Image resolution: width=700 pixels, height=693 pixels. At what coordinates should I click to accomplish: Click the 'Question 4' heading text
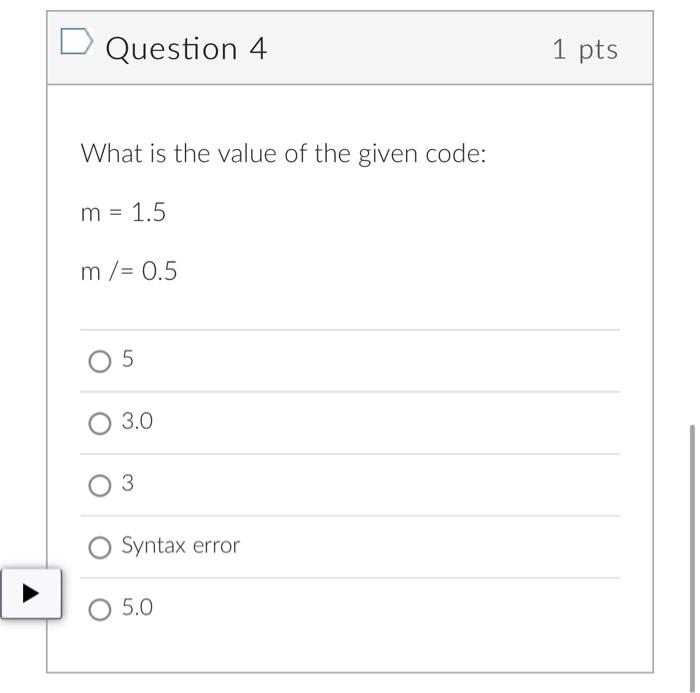[186, 48]
